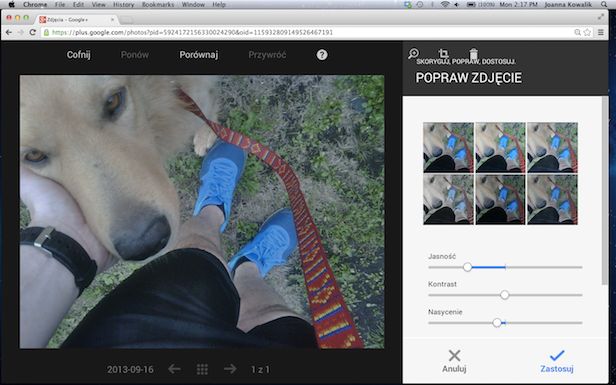Open the History menu
Image resolution: width=616 pixels, height=385 pixels.
coord(123,4)
